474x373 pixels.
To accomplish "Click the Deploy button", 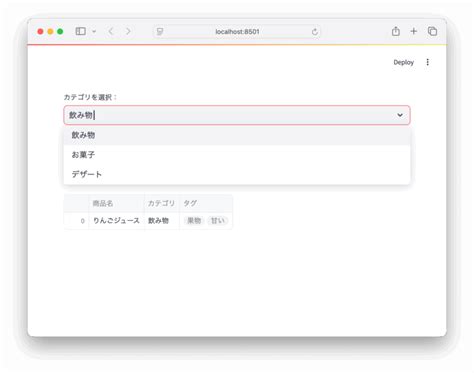I will click(x=403, y=62).
